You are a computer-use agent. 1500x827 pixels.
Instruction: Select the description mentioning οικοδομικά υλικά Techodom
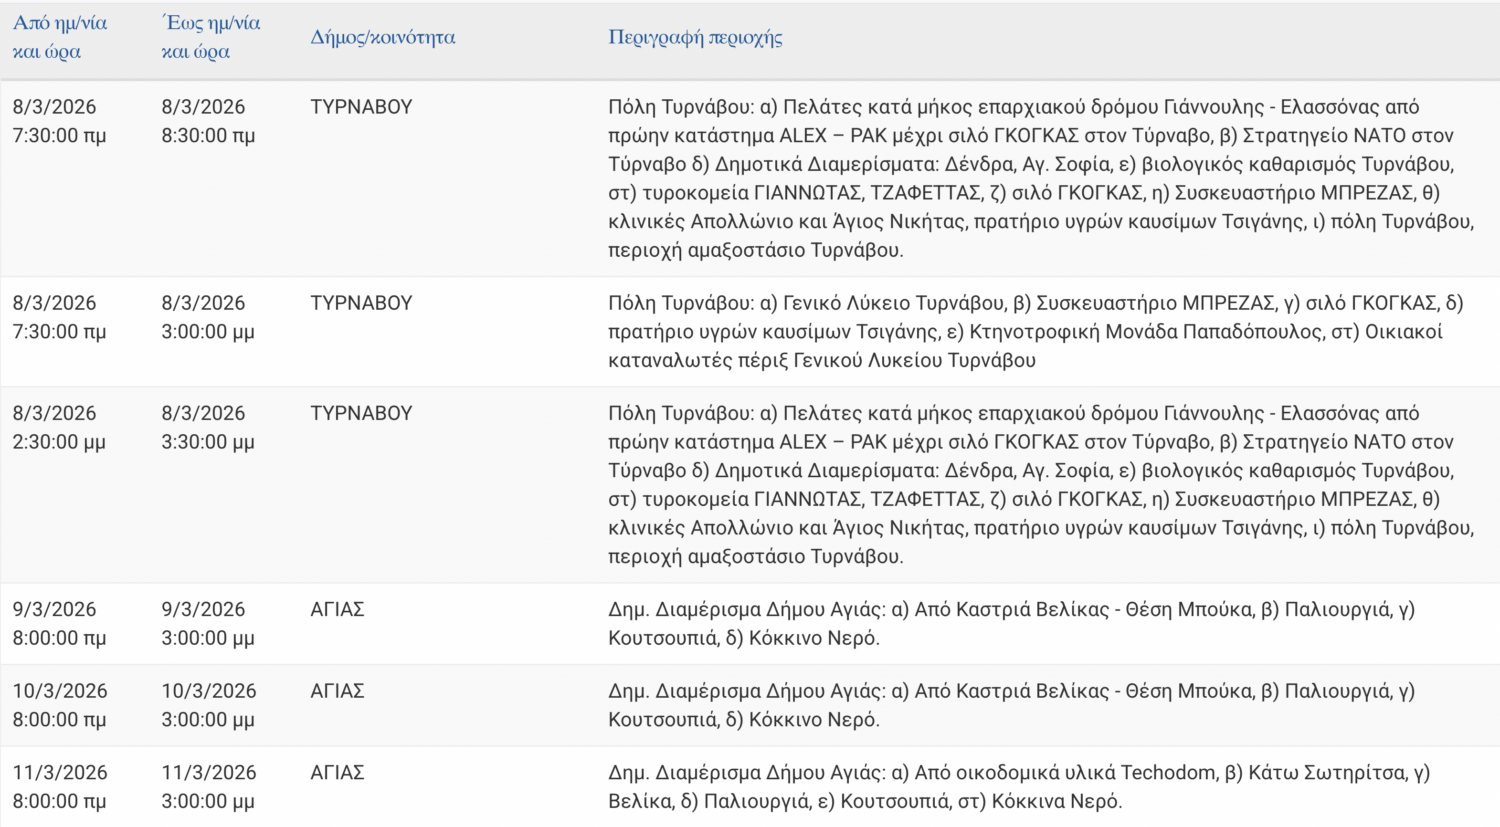click(x=1018, y=786)
